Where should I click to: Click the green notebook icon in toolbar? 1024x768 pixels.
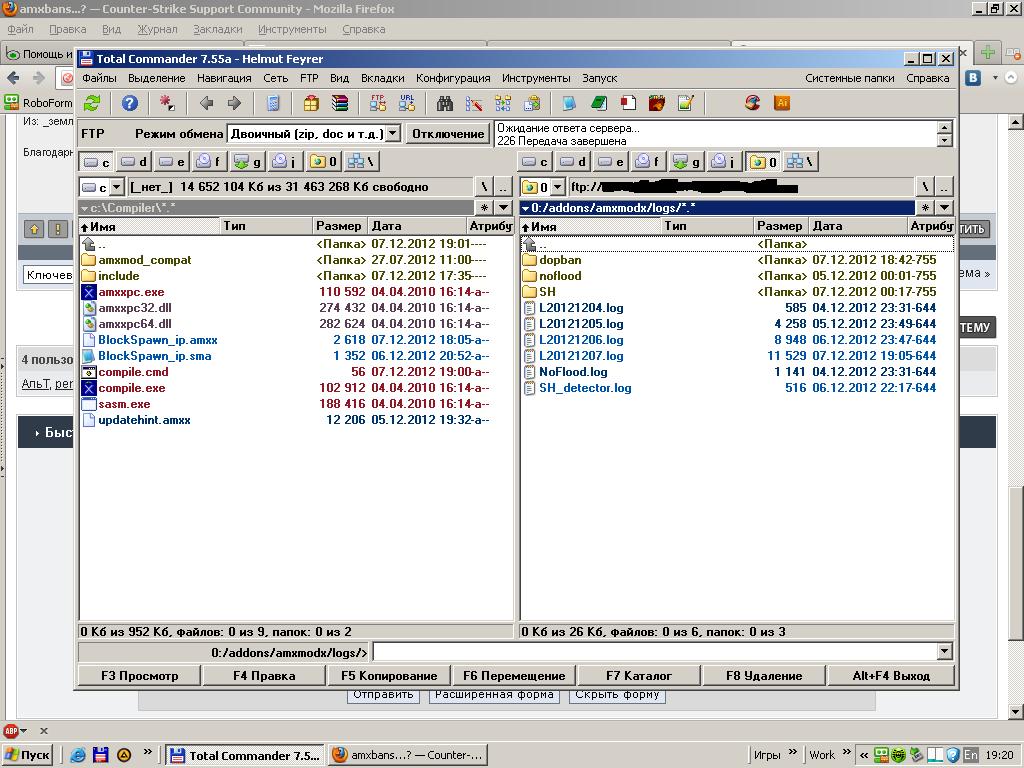click(x=599, y=103)
